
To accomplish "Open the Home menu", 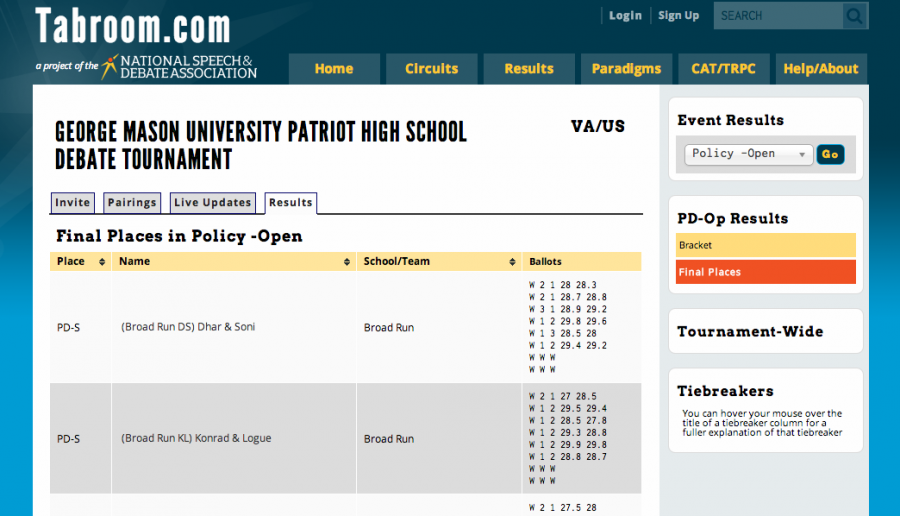I will (x=334, y=69).
